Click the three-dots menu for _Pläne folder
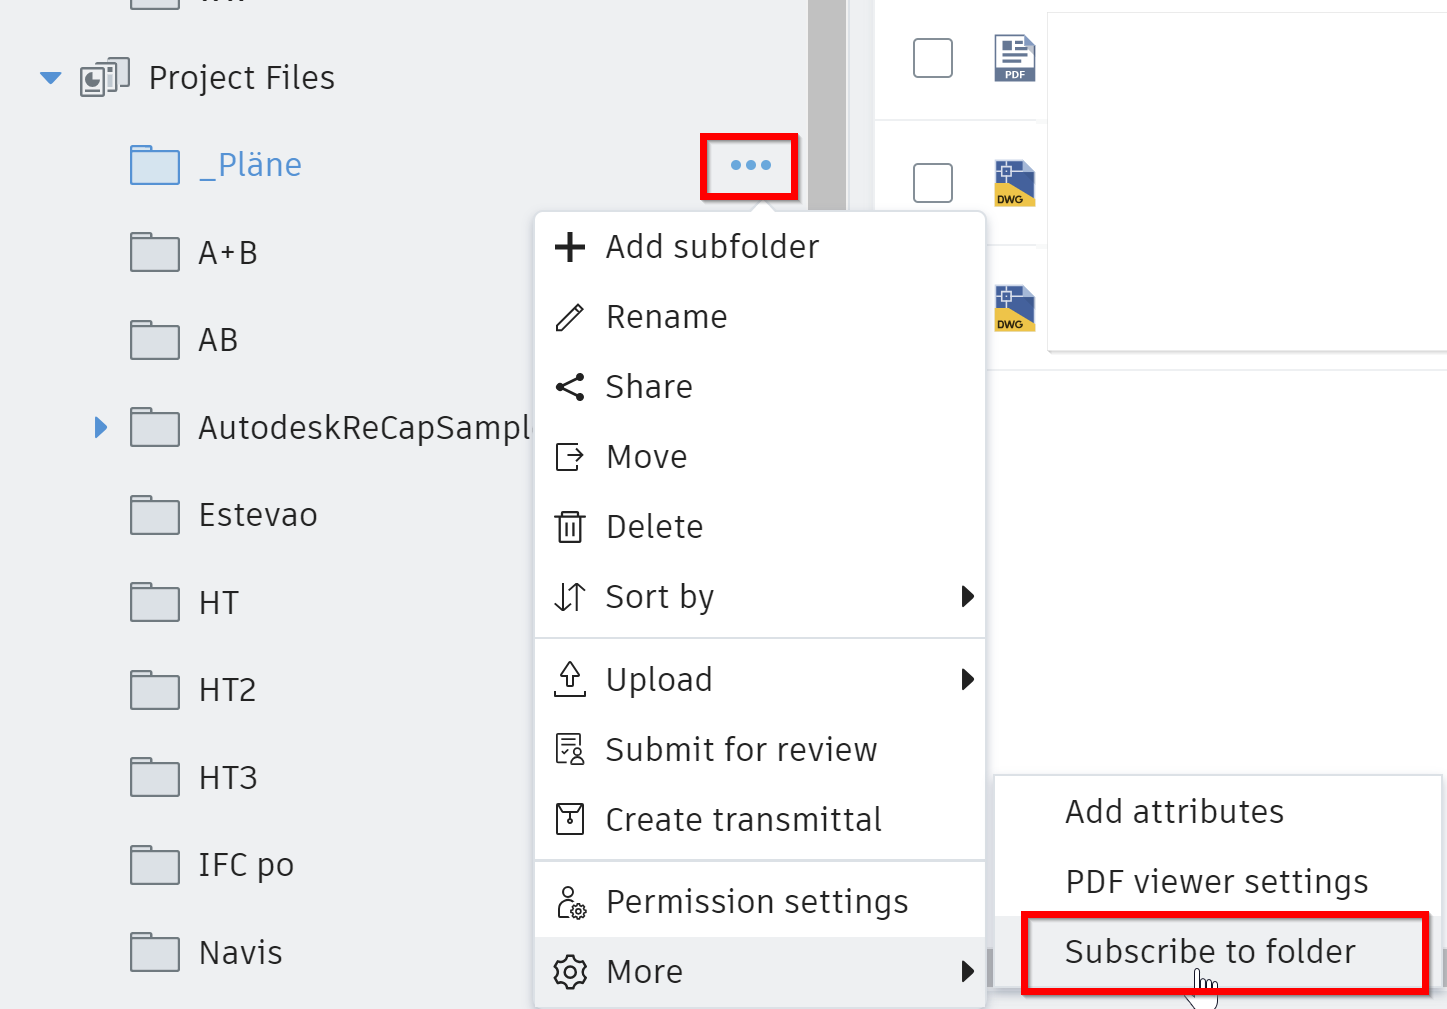Image resolution: width=1447 pixels, height=1009 pixels. point(750,165)
